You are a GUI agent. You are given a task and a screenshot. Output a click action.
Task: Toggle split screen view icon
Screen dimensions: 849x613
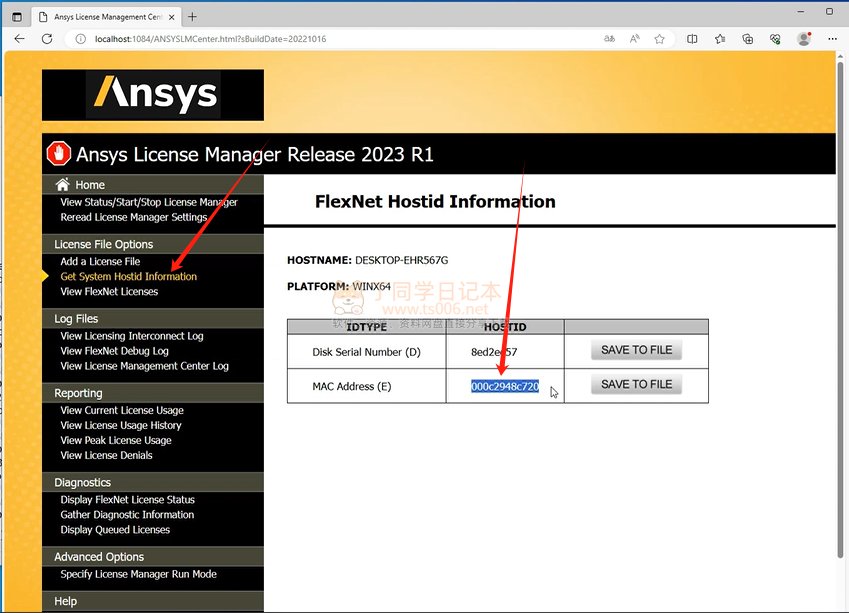pos(692,39)
